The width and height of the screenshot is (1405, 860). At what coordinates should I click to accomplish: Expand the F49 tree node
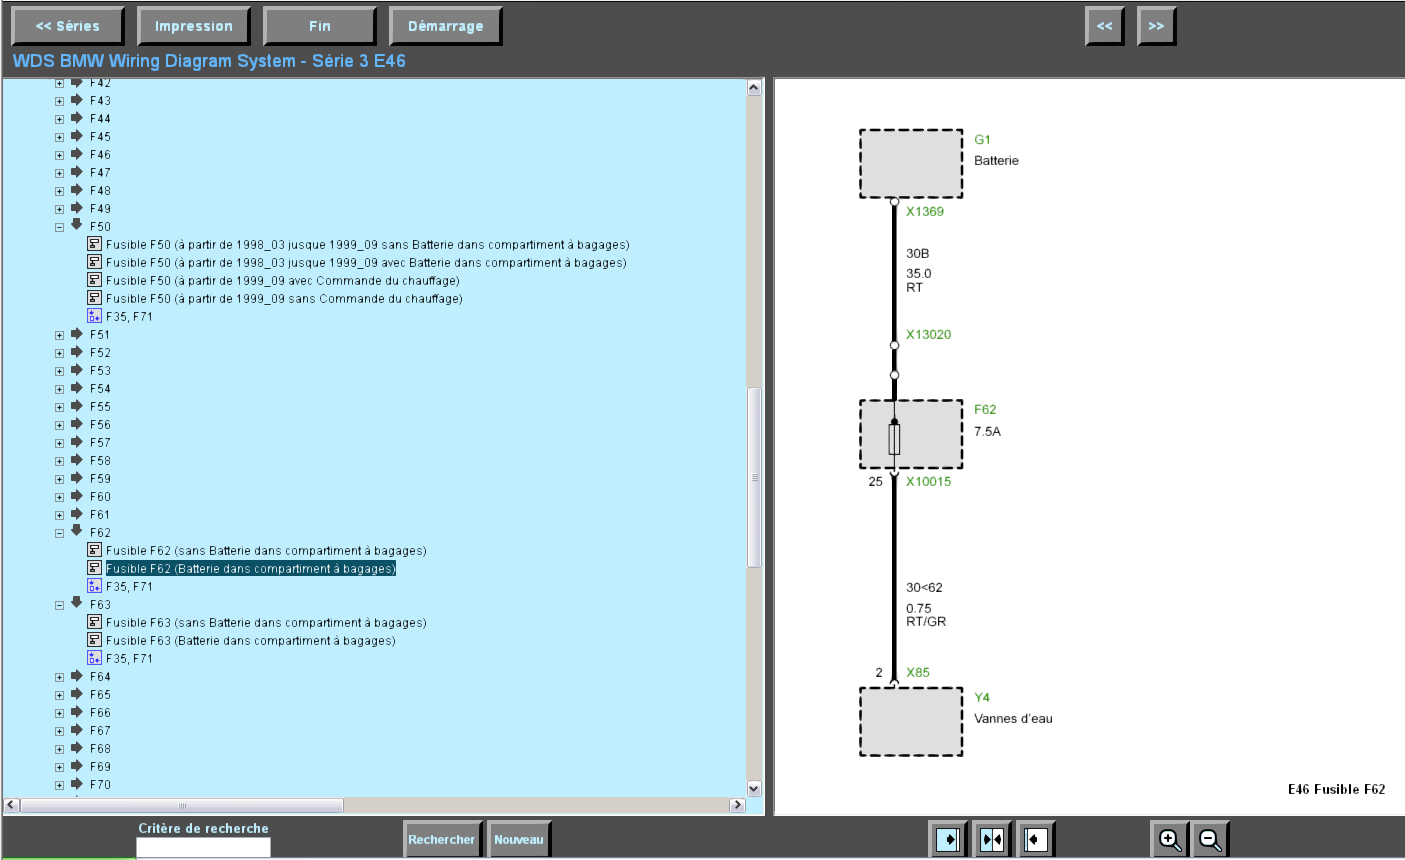(59, 209)
